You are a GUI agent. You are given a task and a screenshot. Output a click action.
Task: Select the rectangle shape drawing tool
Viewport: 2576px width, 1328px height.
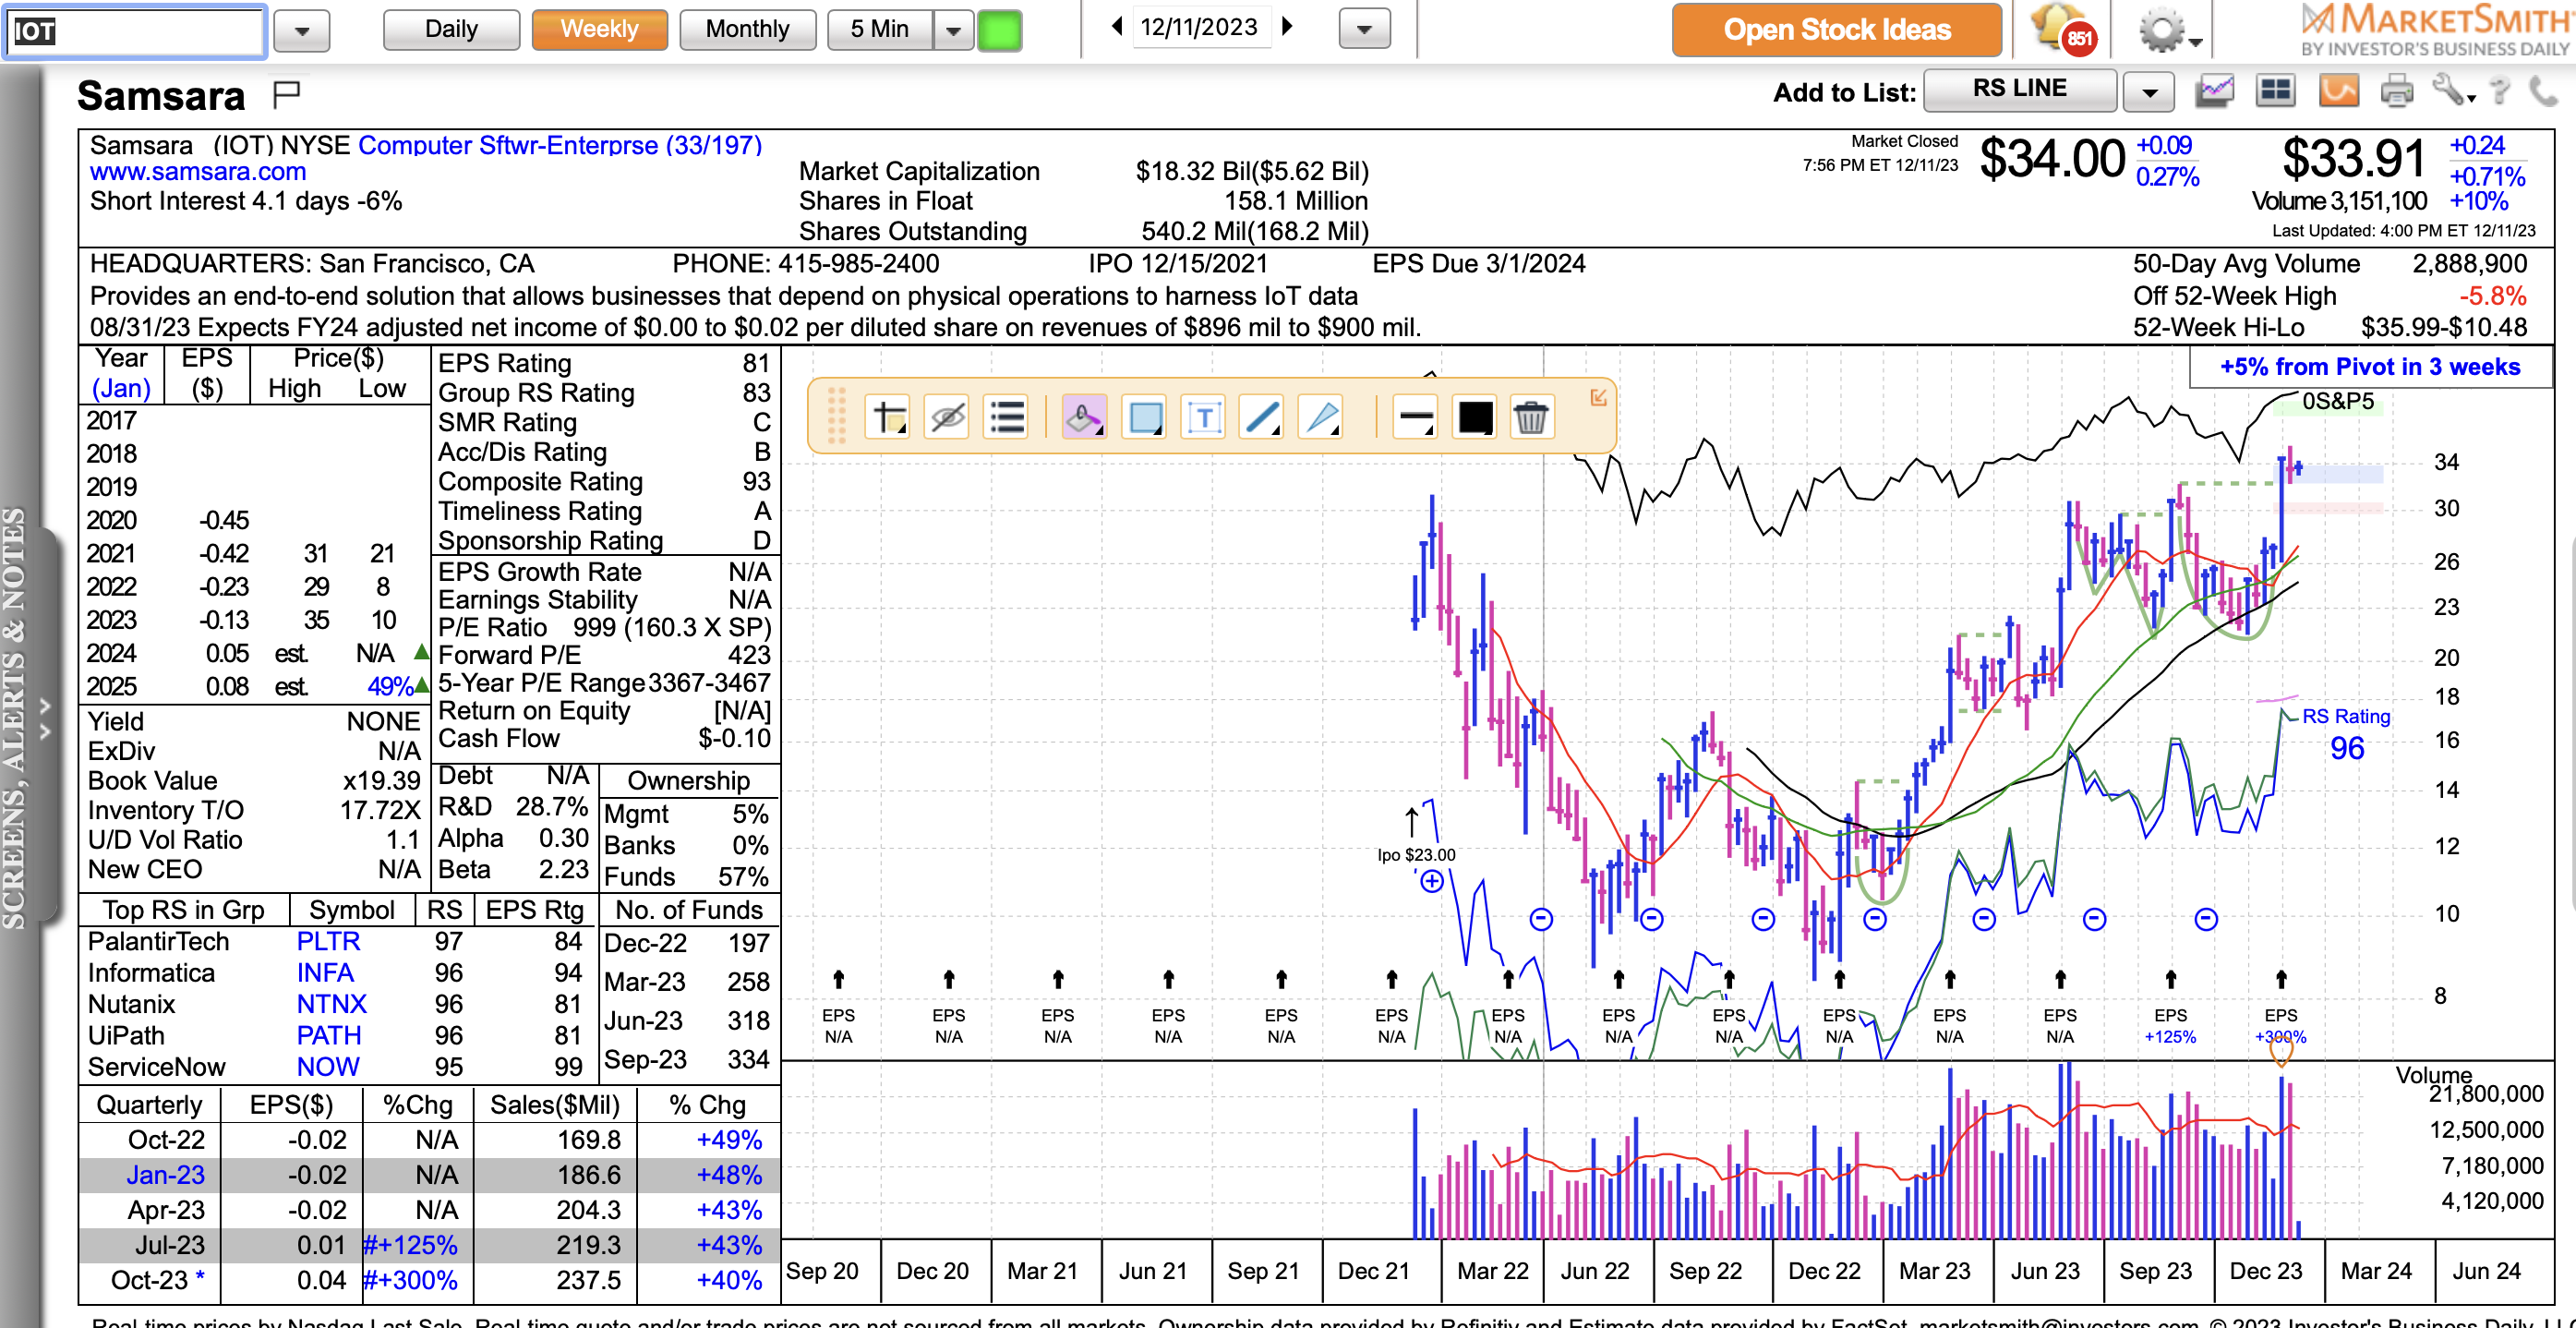[x=1145, y=417]
